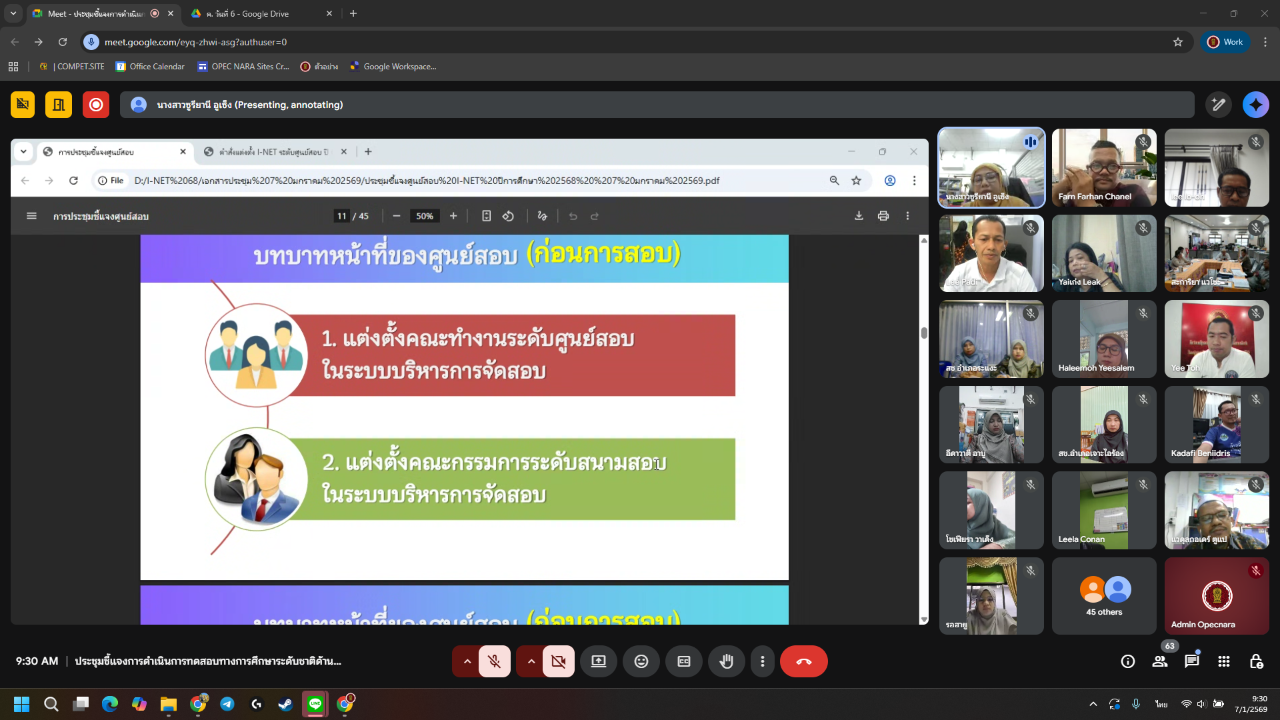Show the participants list
Screen dimensions: 1280x720
tap(1160, 661)
